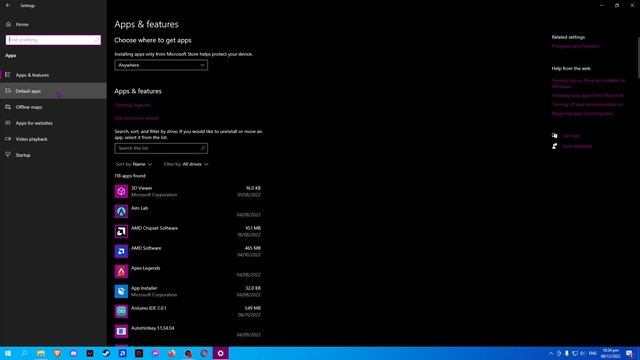Click the AMD Chipset Software name

click(154, 228)
